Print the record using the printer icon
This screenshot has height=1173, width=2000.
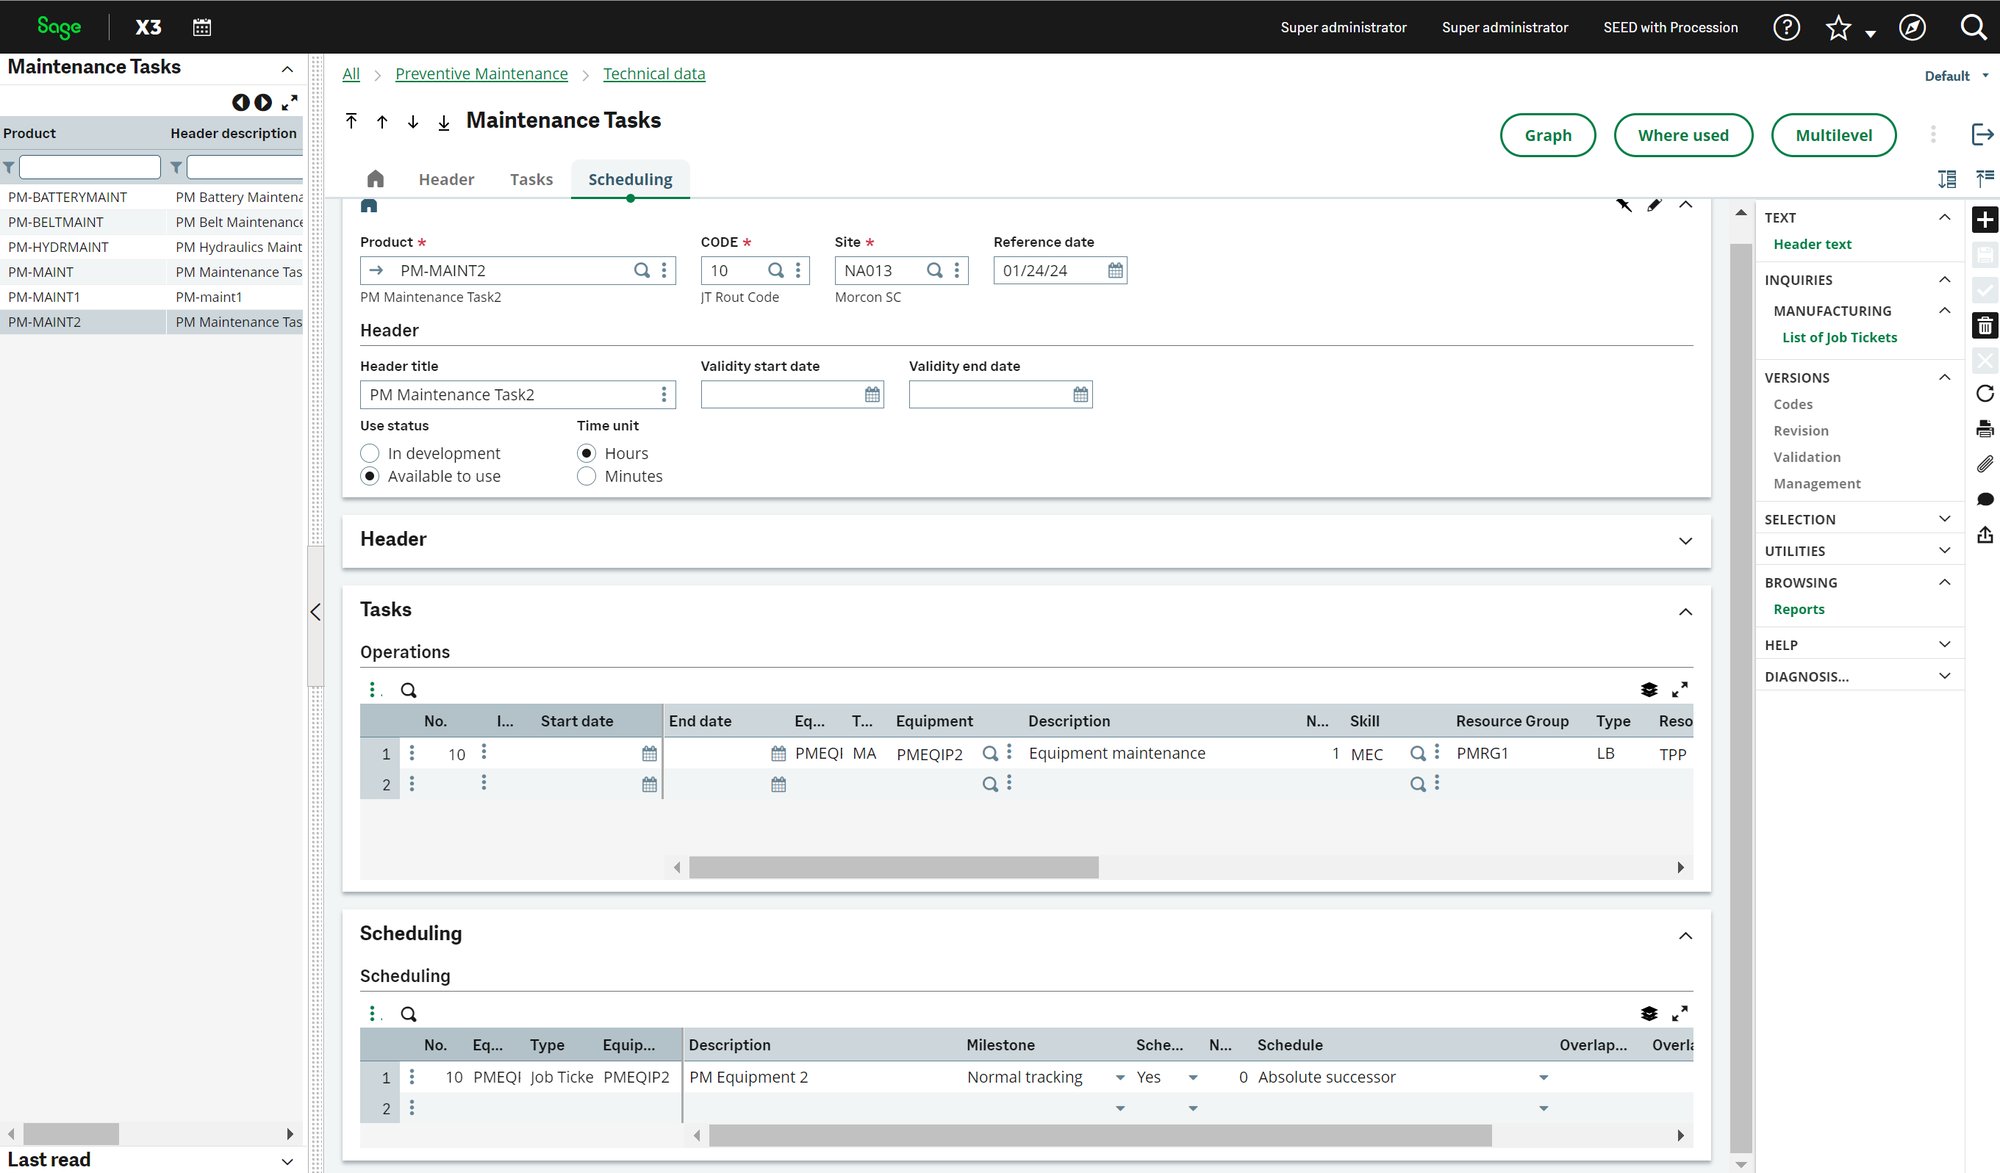pos(1985,428)
